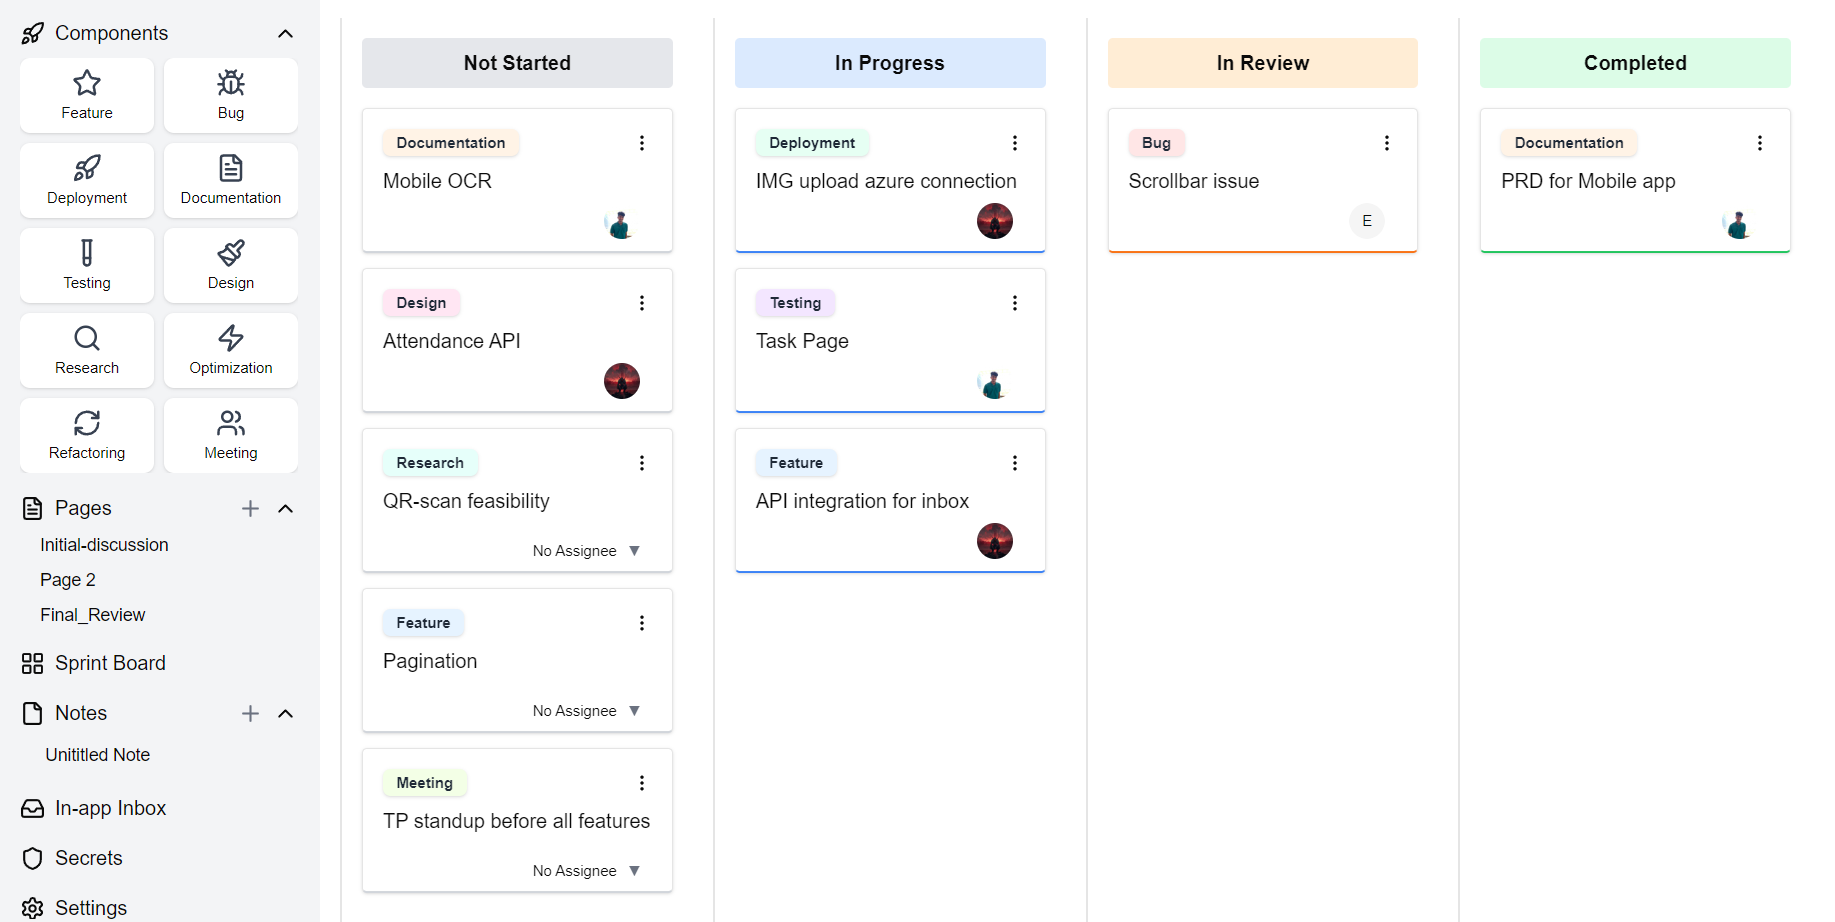Click the Optimization lightning component

pos(231,350)
